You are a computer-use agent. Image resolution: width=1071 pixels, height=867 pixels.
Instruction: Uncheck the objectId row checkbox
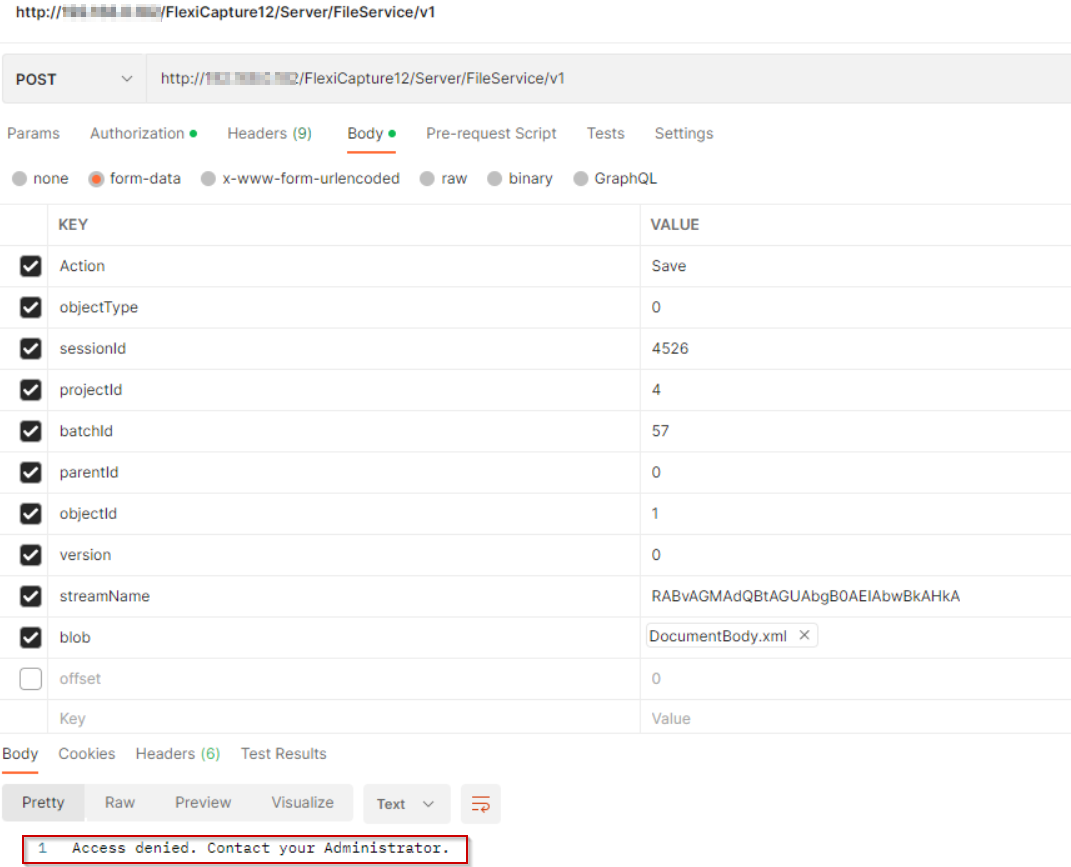pyautogui.click(x=31, y=514)
